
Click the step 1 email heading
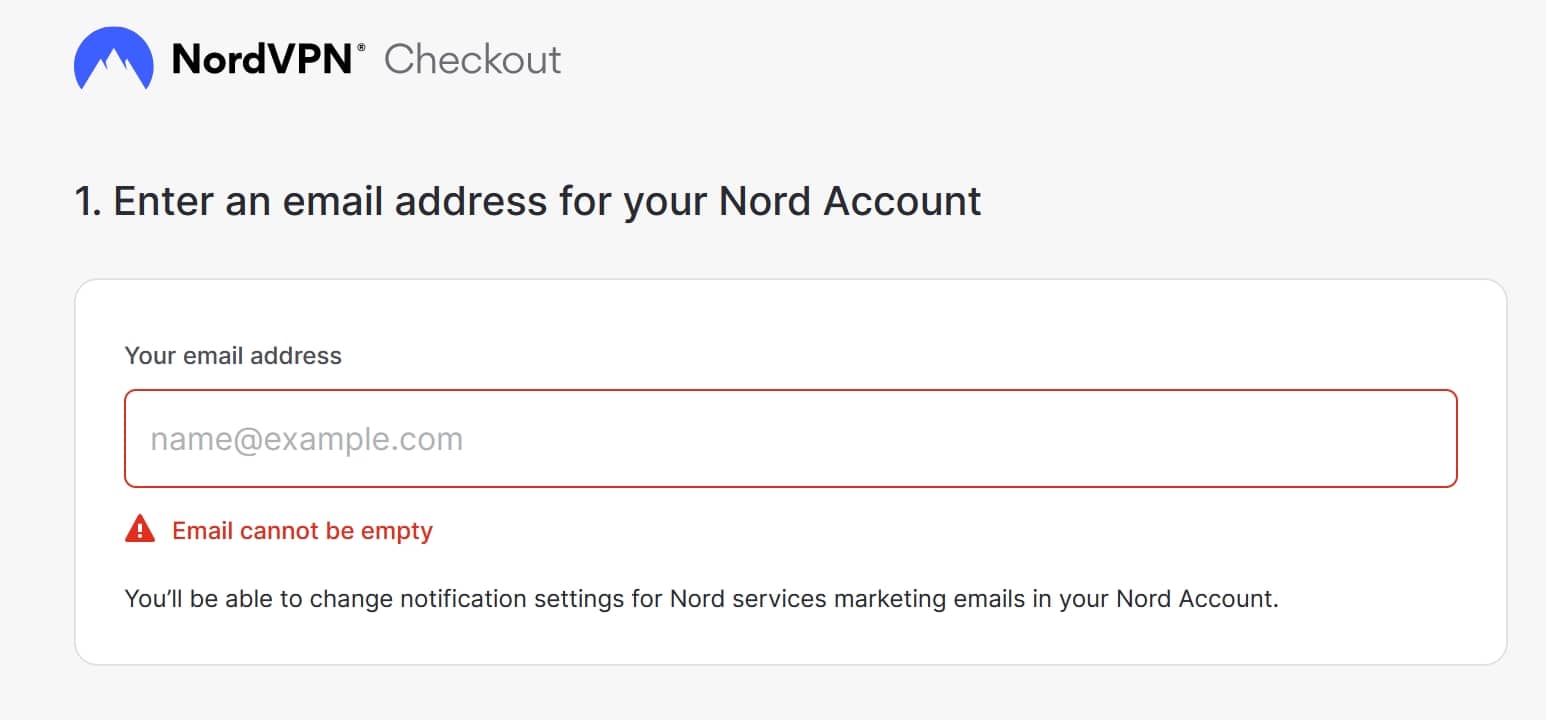point(528,201)
